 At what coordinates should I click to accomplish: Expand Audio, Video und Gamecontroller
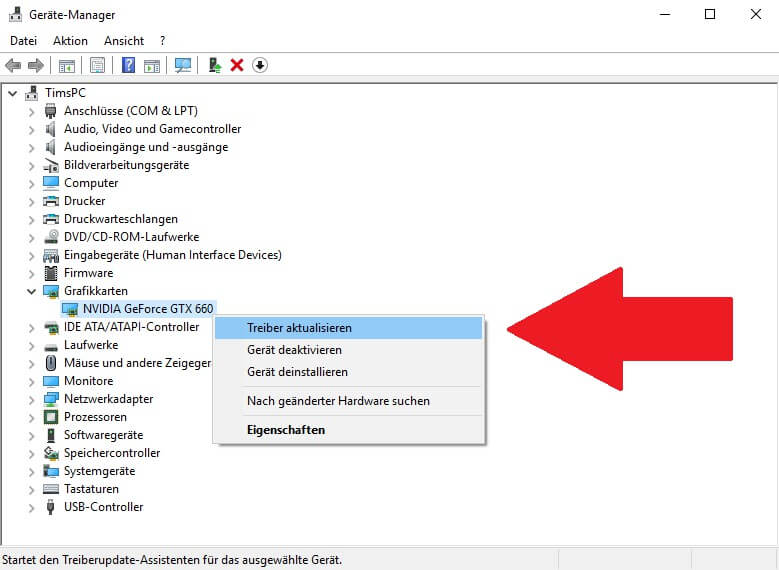31,129
